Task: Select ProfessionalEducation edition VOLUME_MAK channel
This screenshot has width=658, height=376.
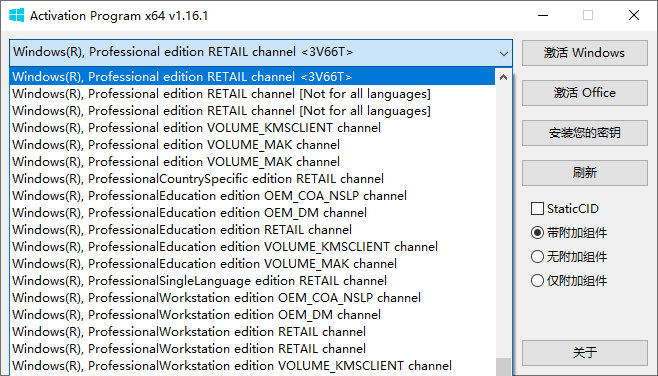Action: (x=252, y=264)
